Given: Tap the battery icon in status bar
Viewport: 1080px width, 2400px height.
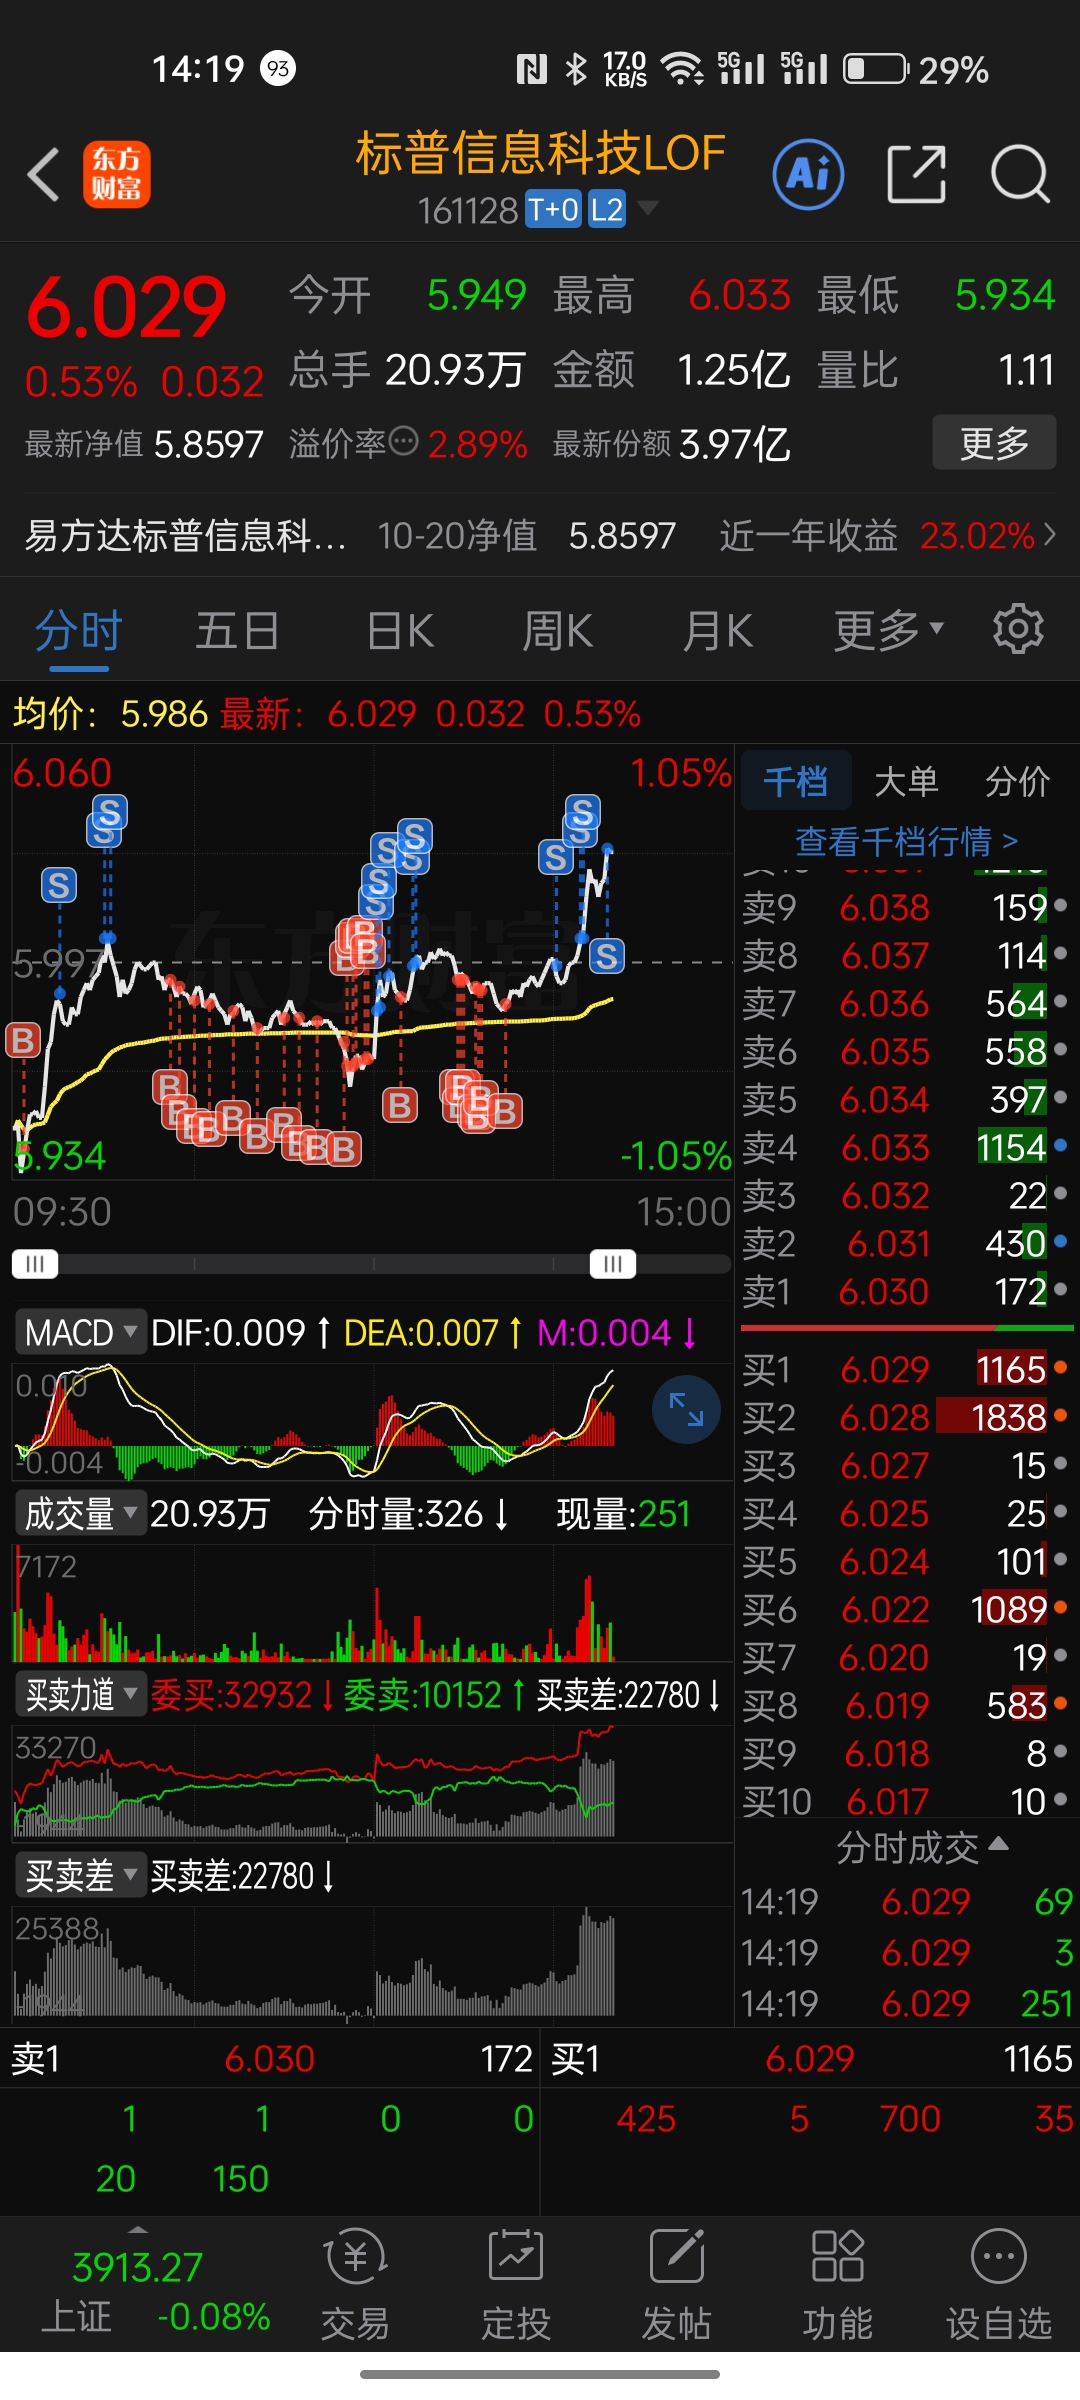Looking at the screenshot, I should (876, 69).
